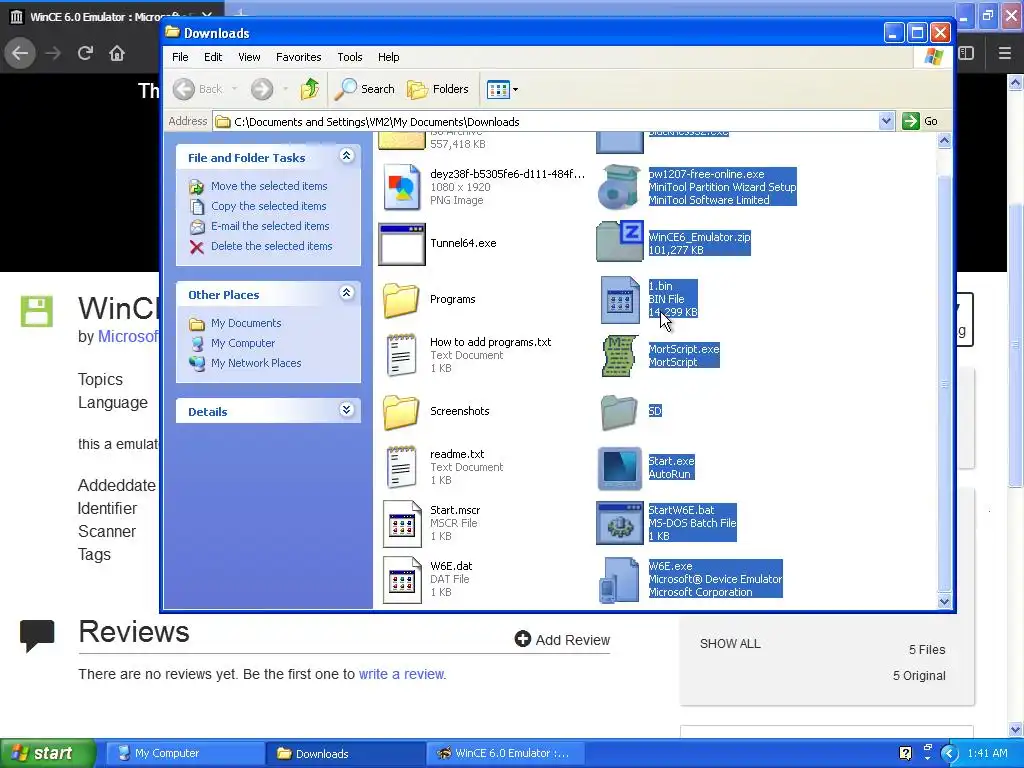This screenshot has width=1024, height=768.
Task: Select the Start.mscr file icon
Action: (402, 523)
